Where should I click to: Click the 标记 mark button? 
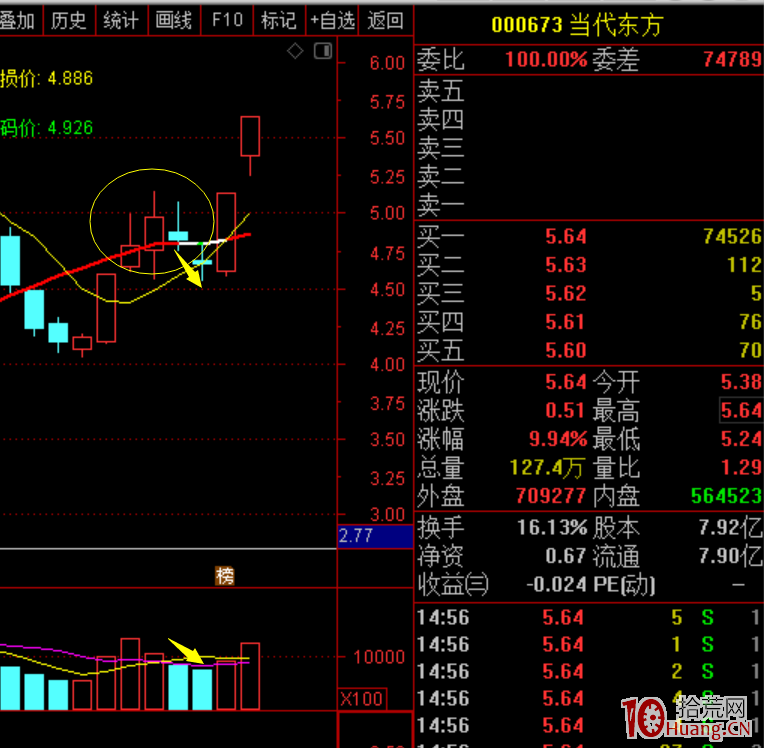tap(279, 20)
